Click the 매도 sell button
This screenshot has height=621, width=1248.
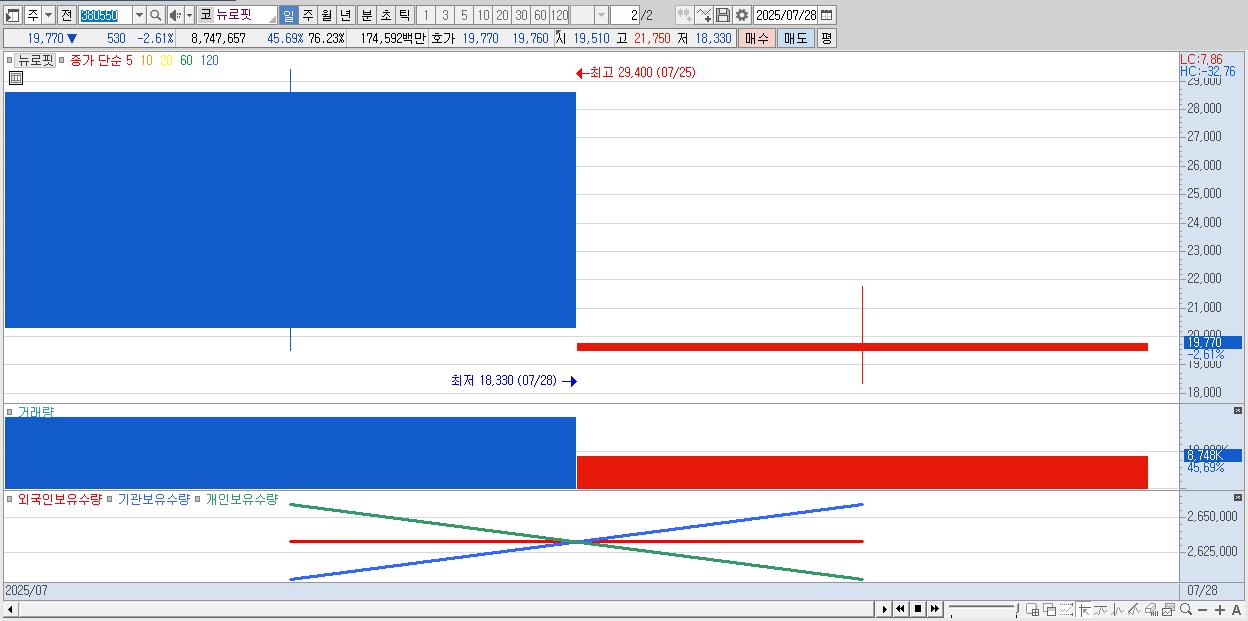click(796, 38)
